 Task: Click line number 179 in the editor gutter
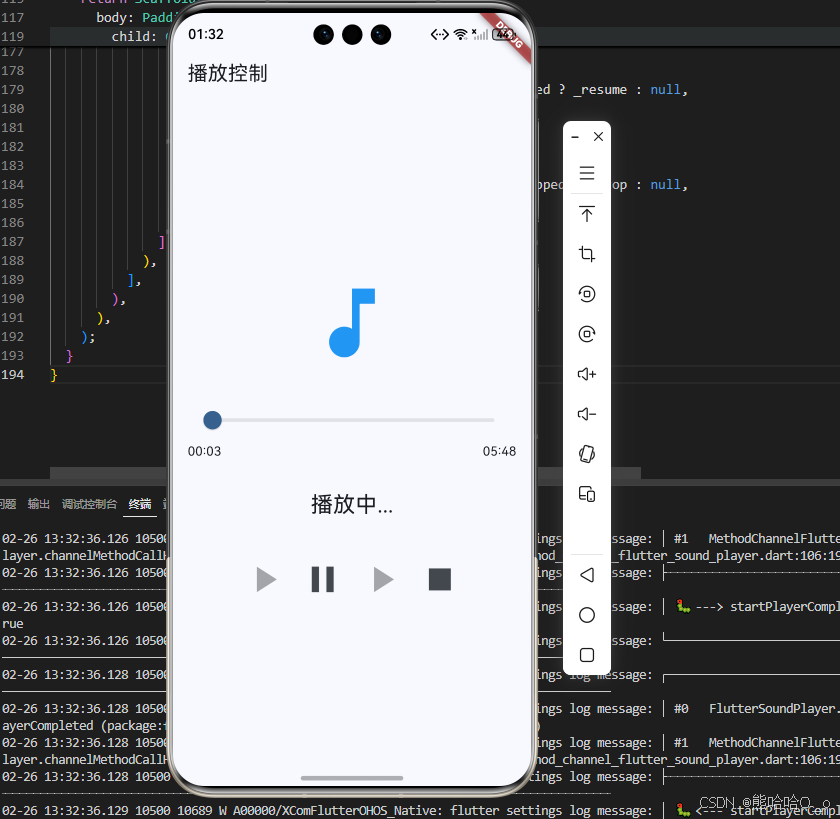pyautogui.click(x=12, y=89)
